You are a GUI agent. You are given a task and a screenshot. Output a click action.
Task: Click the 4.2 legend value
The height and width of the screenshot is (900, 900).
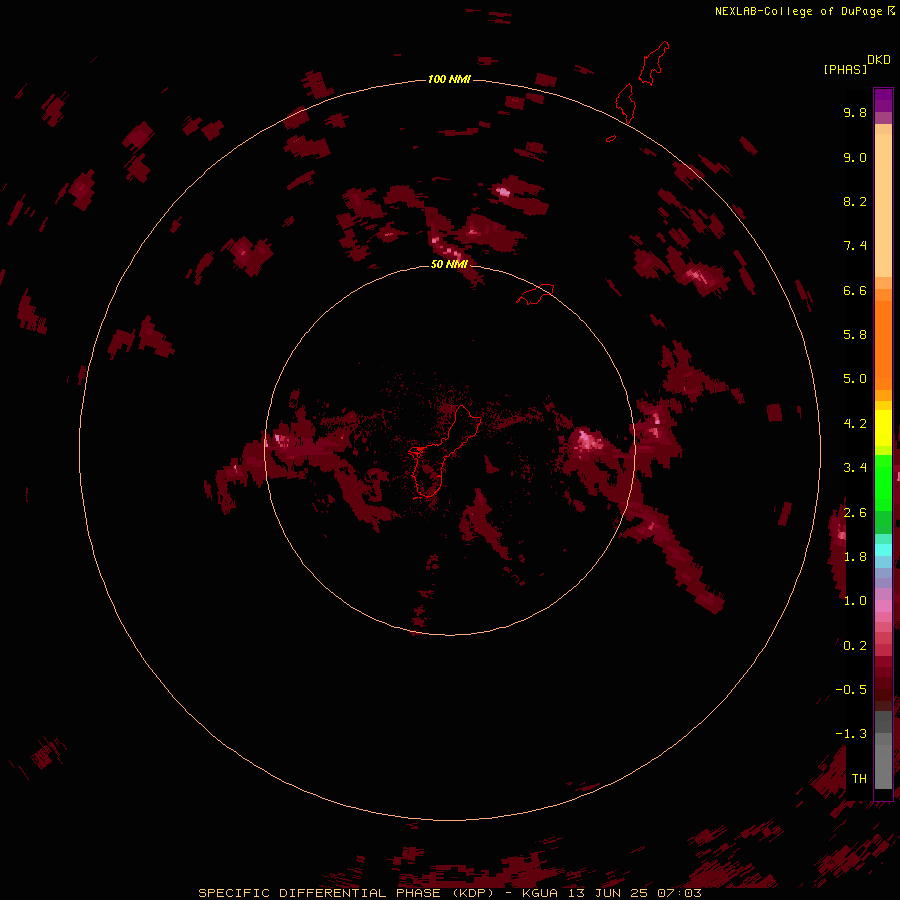pyautogui.click(x=855, y=424)
